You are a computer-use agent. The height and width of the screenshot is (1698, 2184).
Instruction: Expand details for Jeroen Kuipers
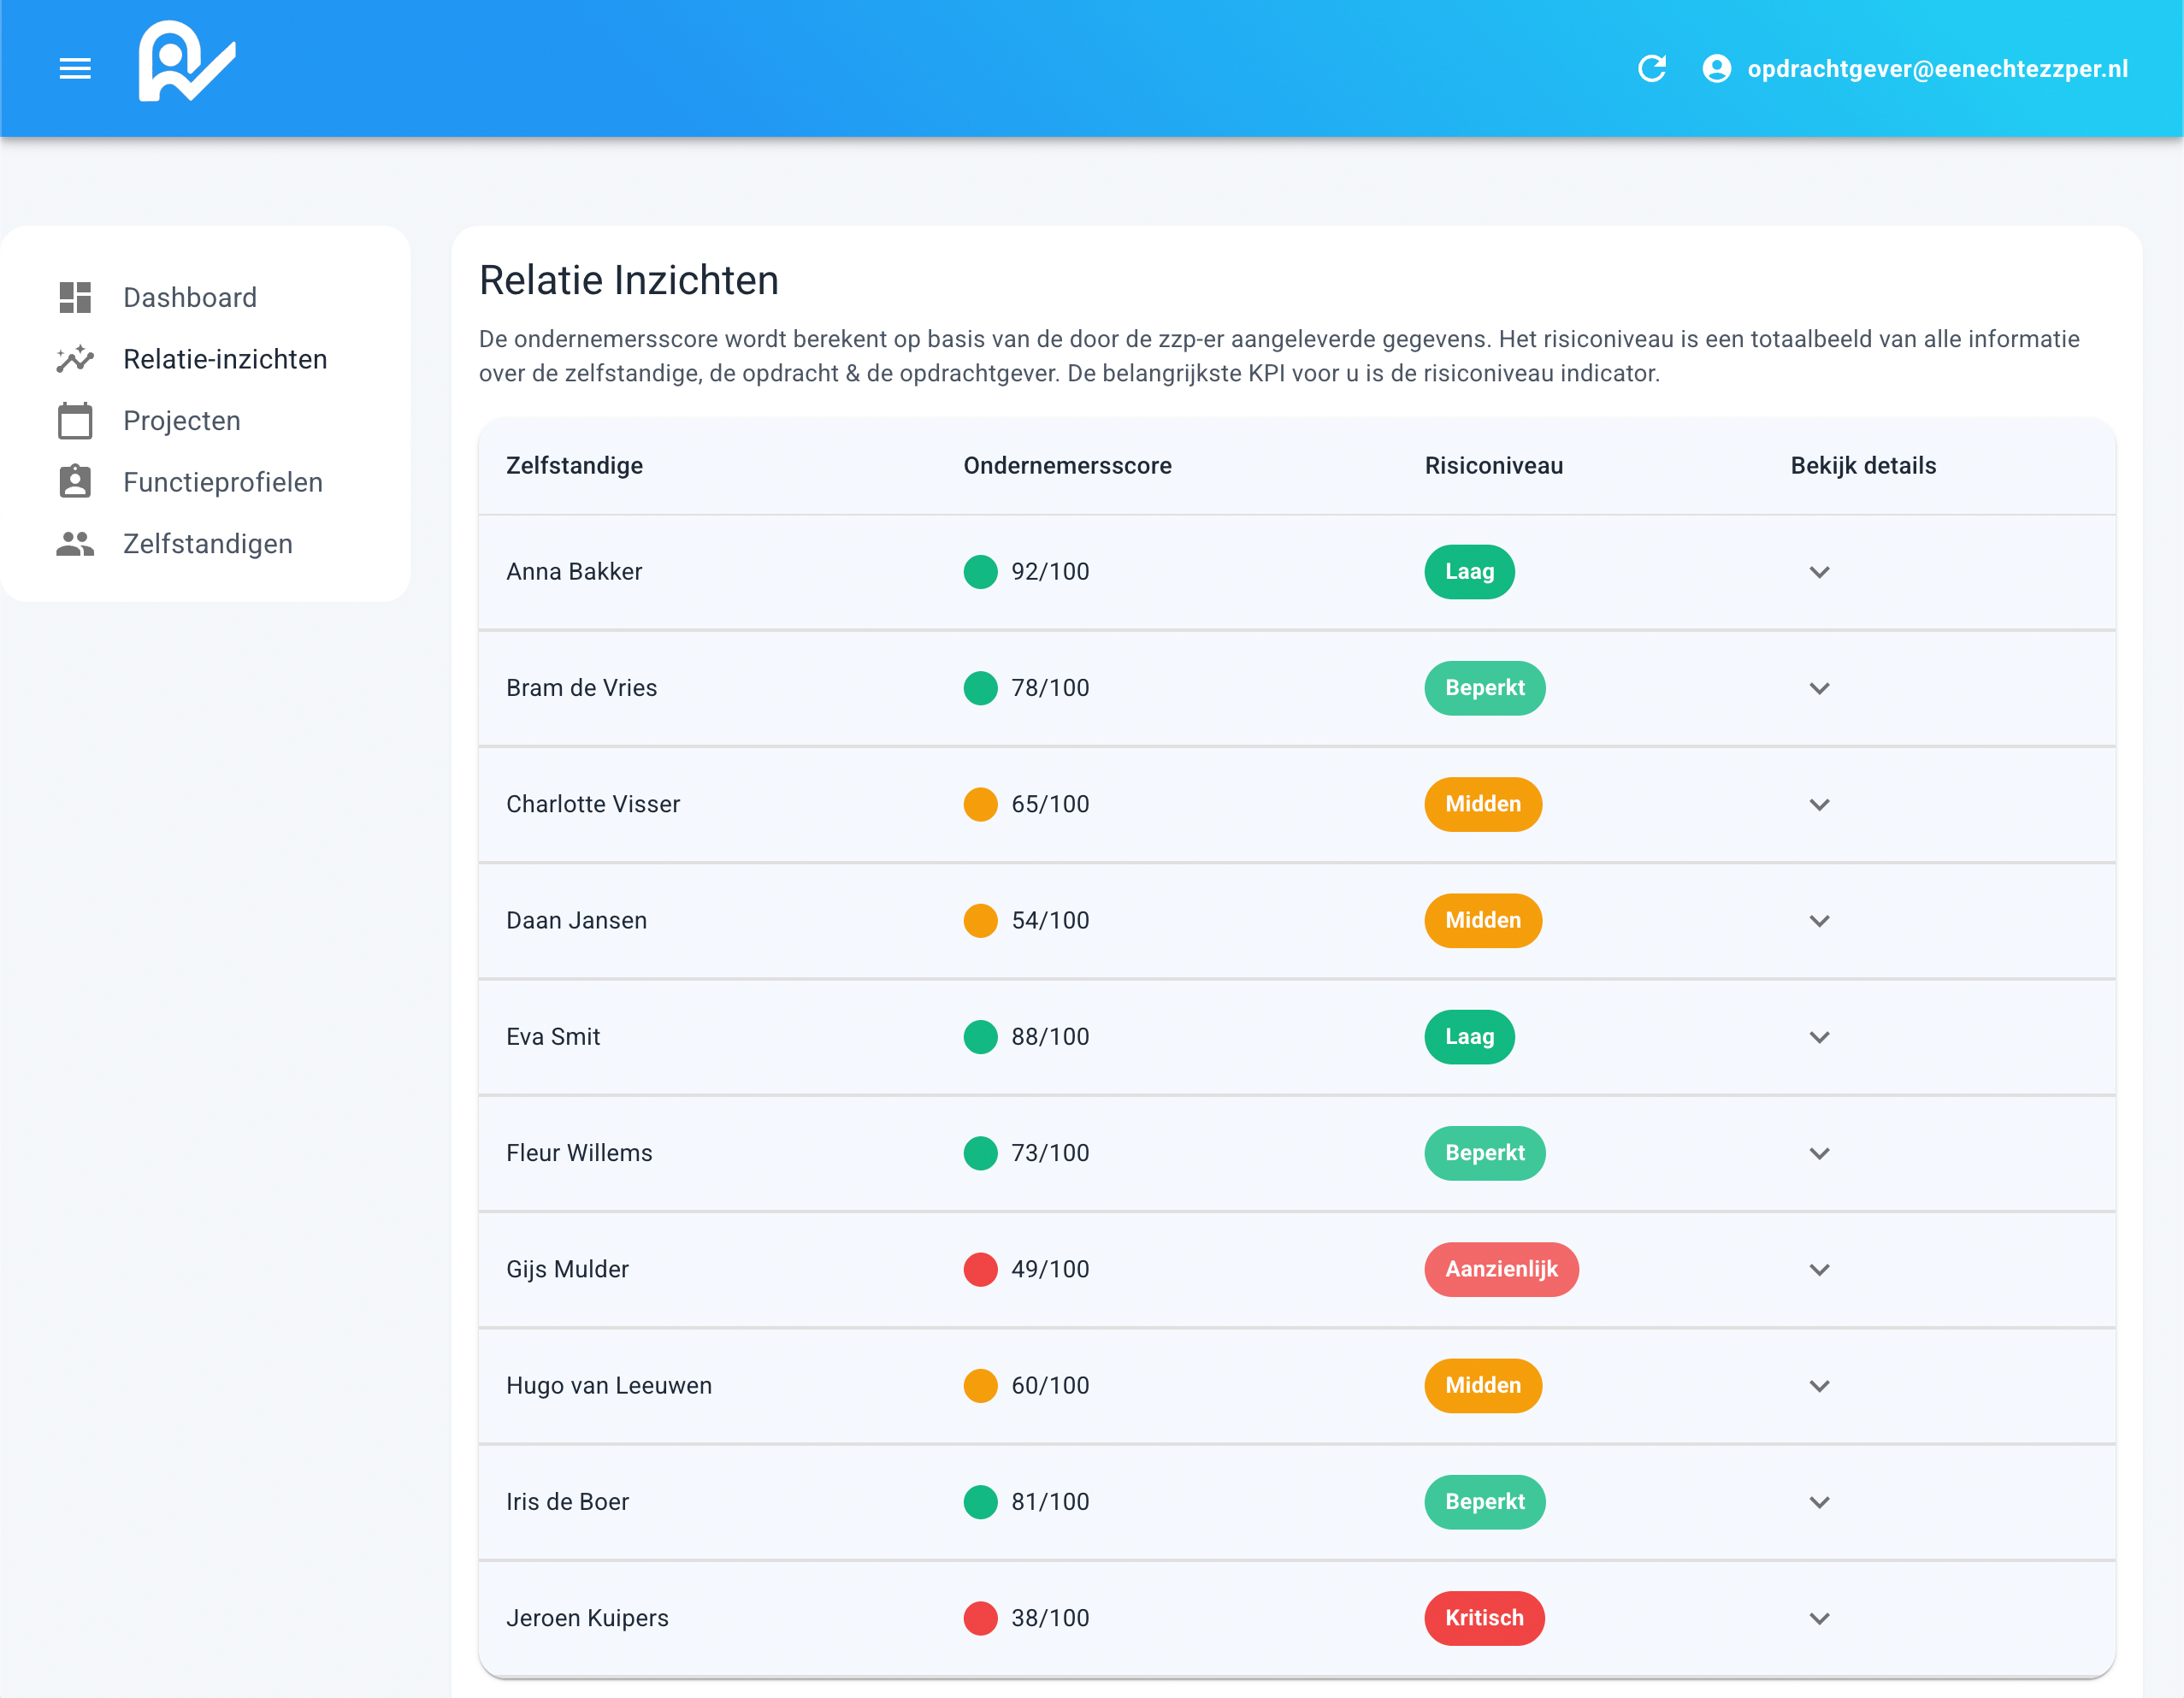[1819, 1618]
